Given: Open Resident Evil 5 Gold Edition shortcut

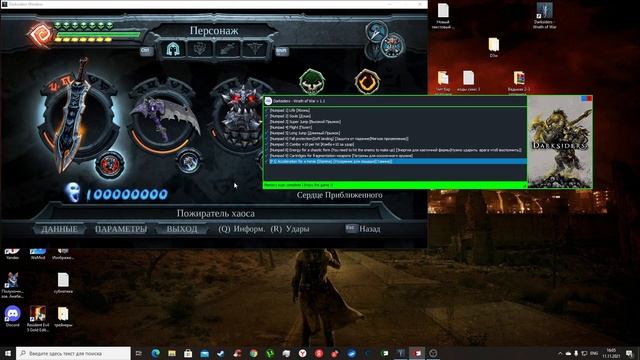Looking at the screenshot, I should click(38, 318).
